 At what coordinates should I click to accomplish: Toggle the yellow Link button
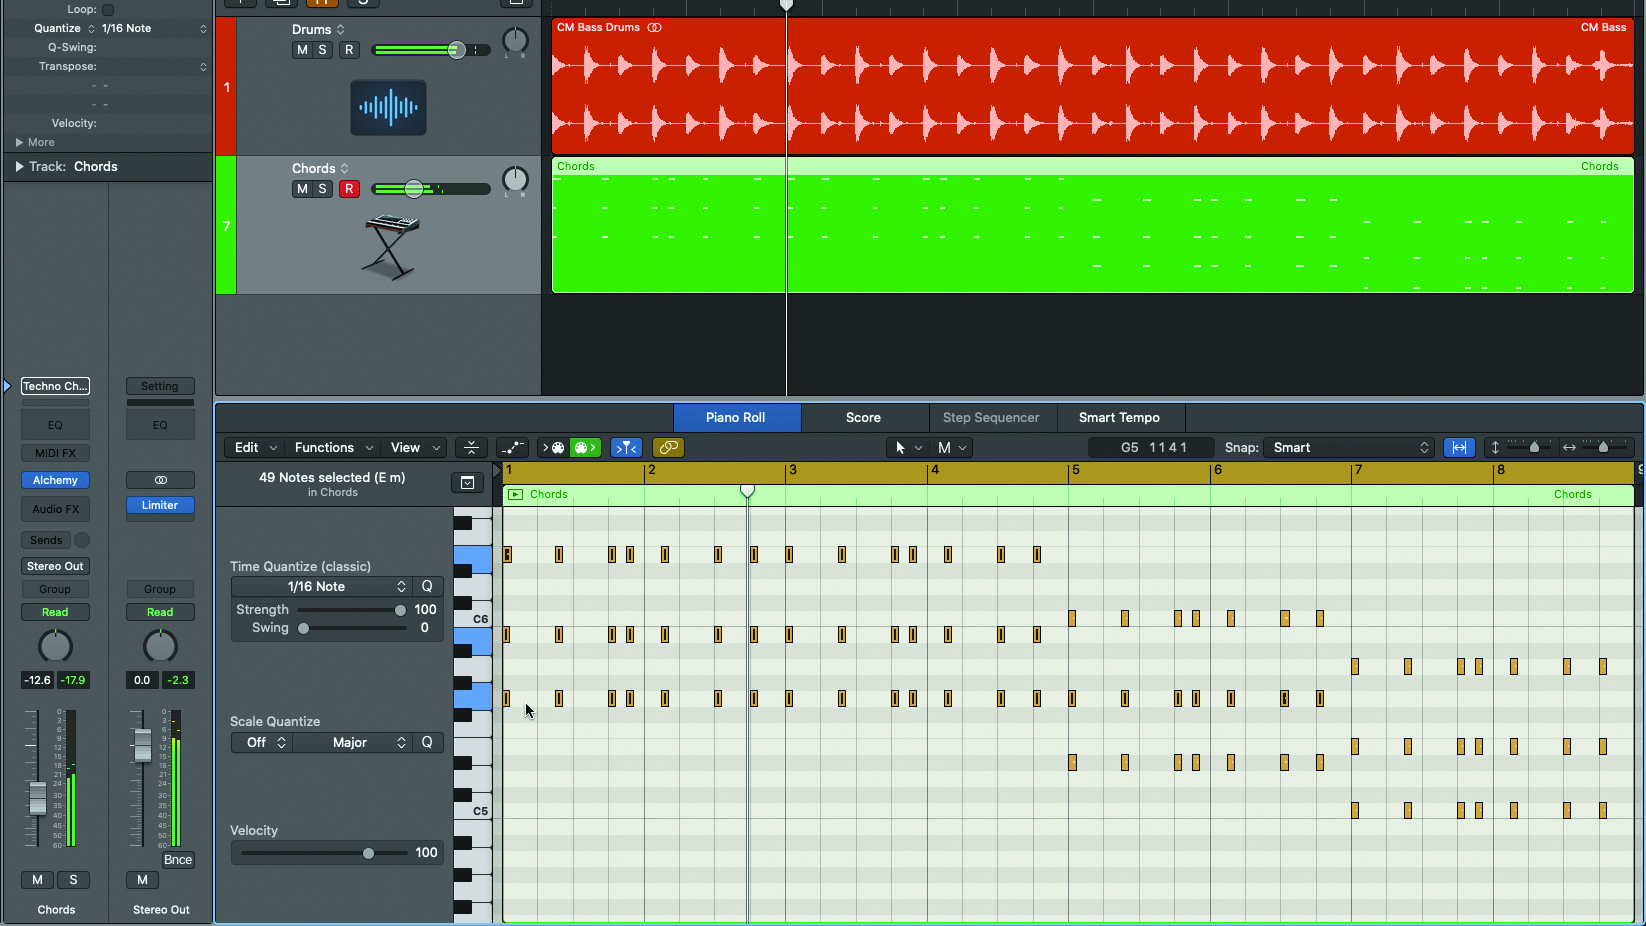pyautogui.click(x=668, y=448)
